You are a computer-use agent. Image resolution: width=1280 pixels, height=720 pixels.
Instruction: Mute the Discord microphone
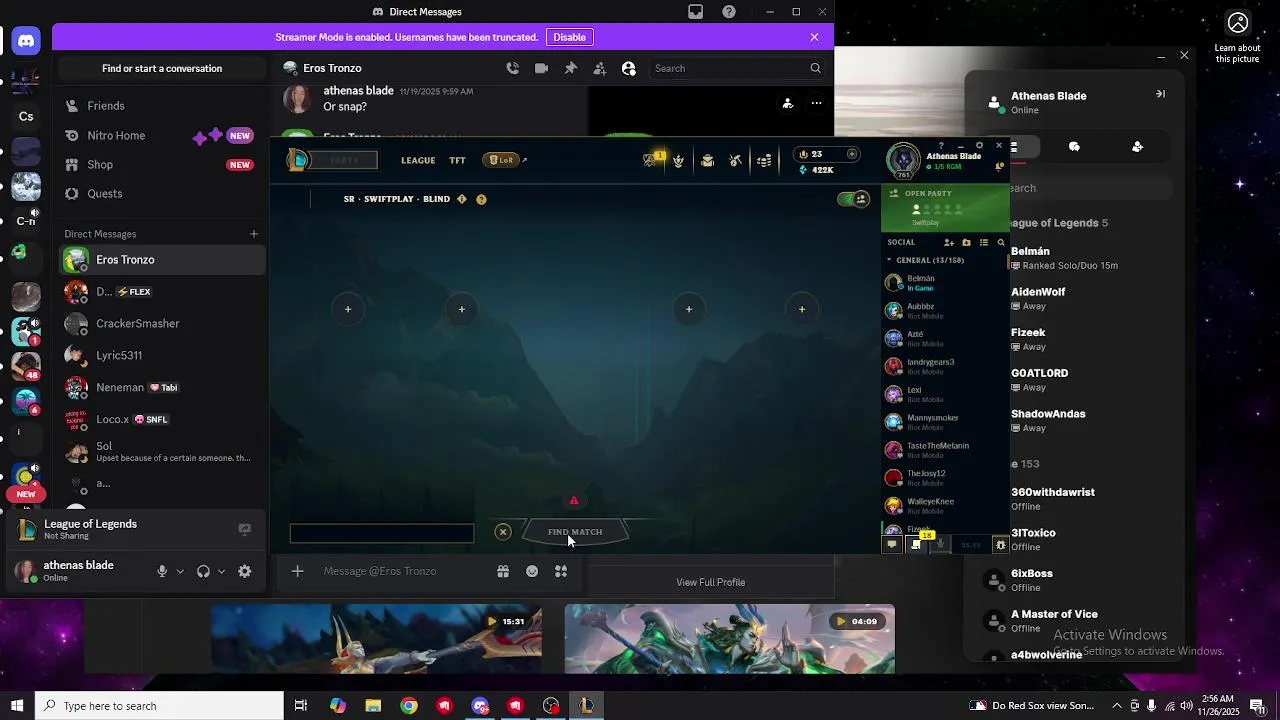162,571
